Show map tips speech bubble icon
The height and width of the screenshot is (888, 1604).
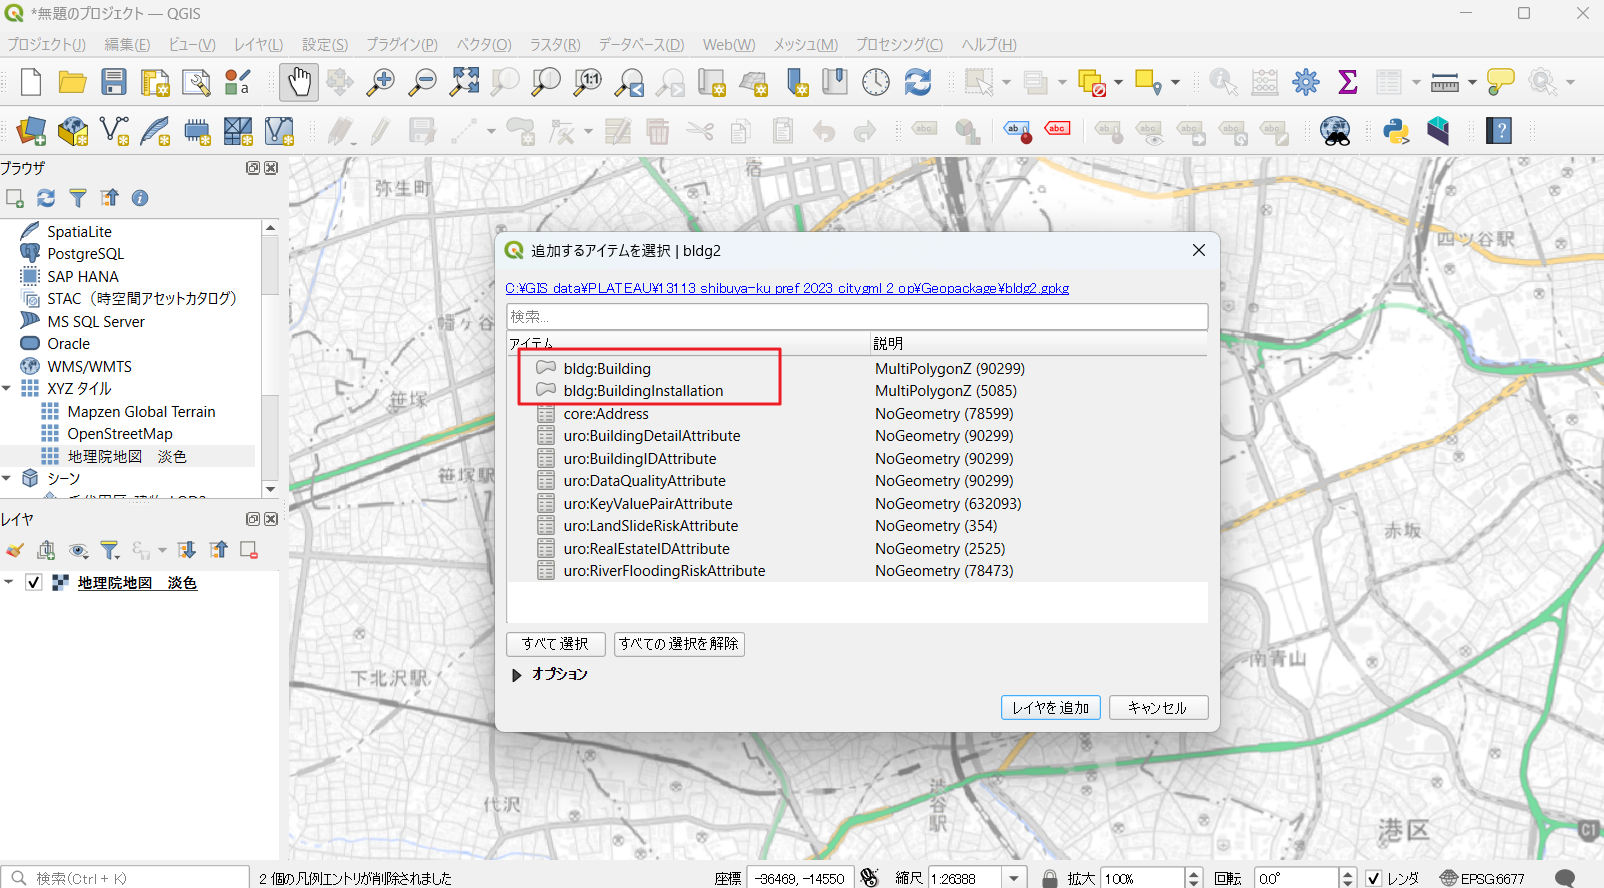[x=1500, y=82]
